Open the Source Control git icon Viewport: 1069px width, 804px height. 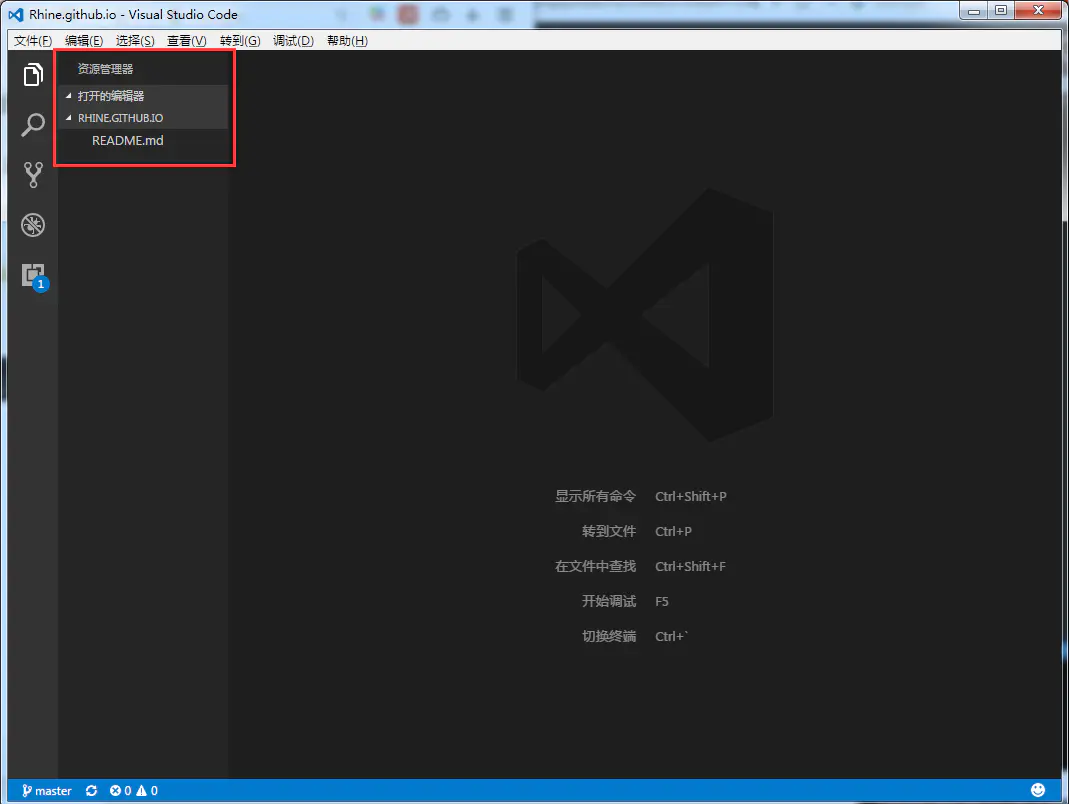pos(33,175)
